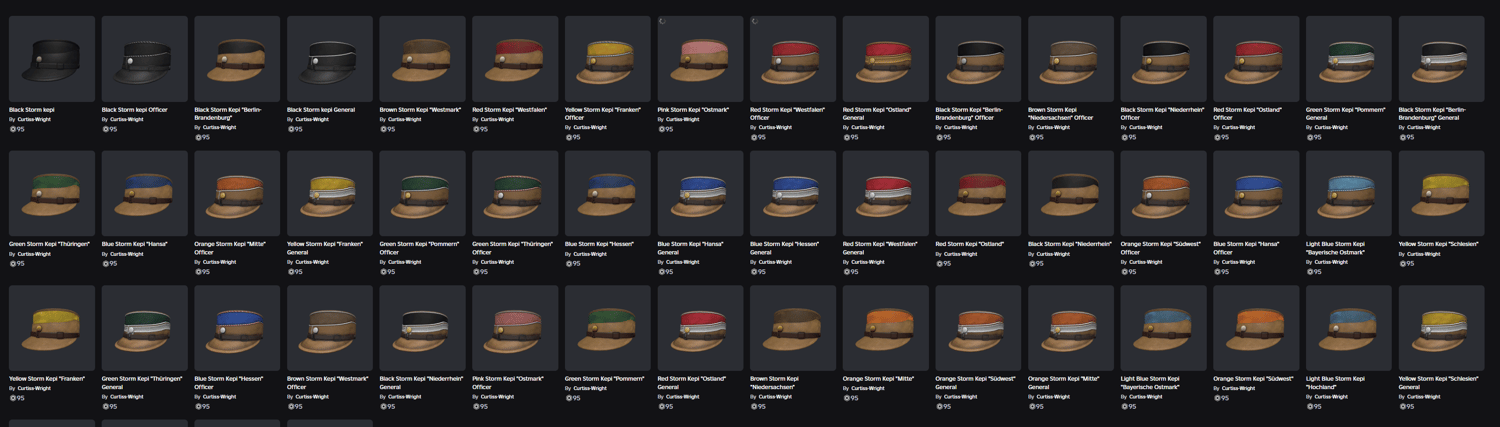
Task: Select Yellow Storm Kepi "Franken" Officer hat image
Action: click(x=607, y=58)
